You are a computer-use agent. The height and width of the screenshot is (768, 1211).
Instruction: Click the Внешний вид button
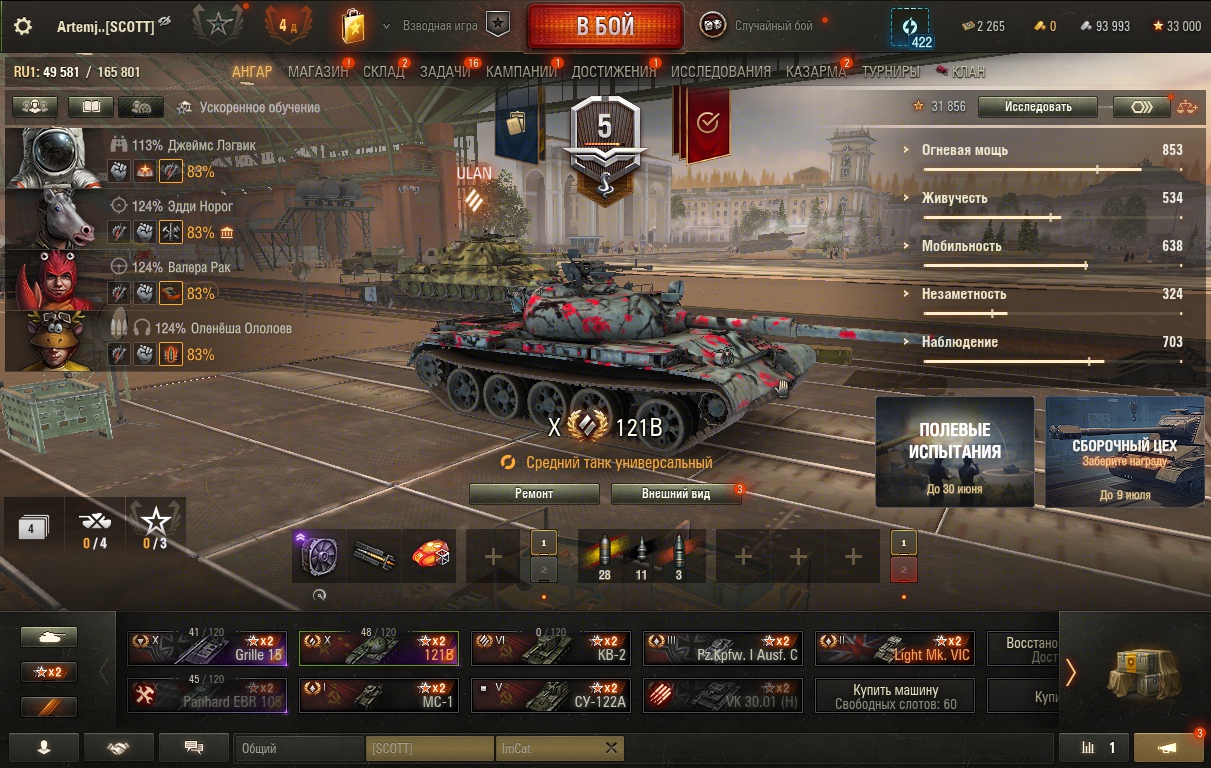[x=676, y=494]
